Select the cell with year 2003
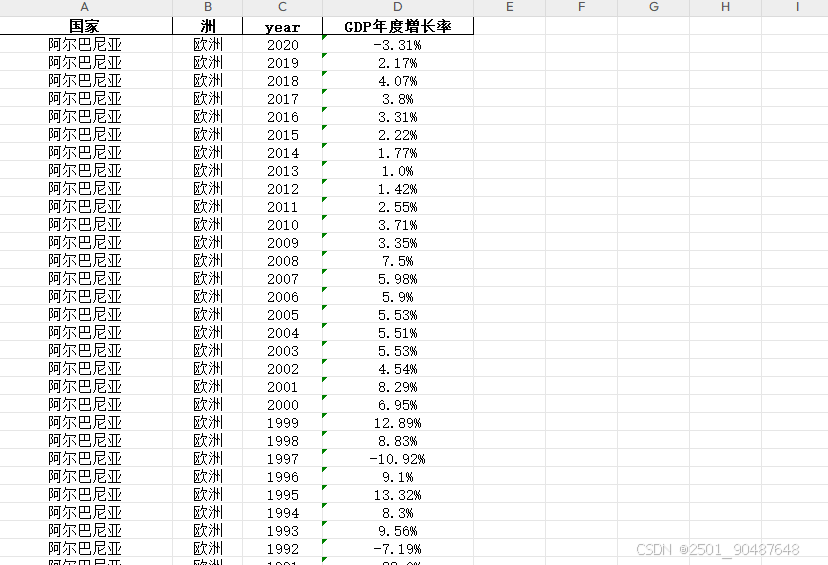 tap(283, 351)
